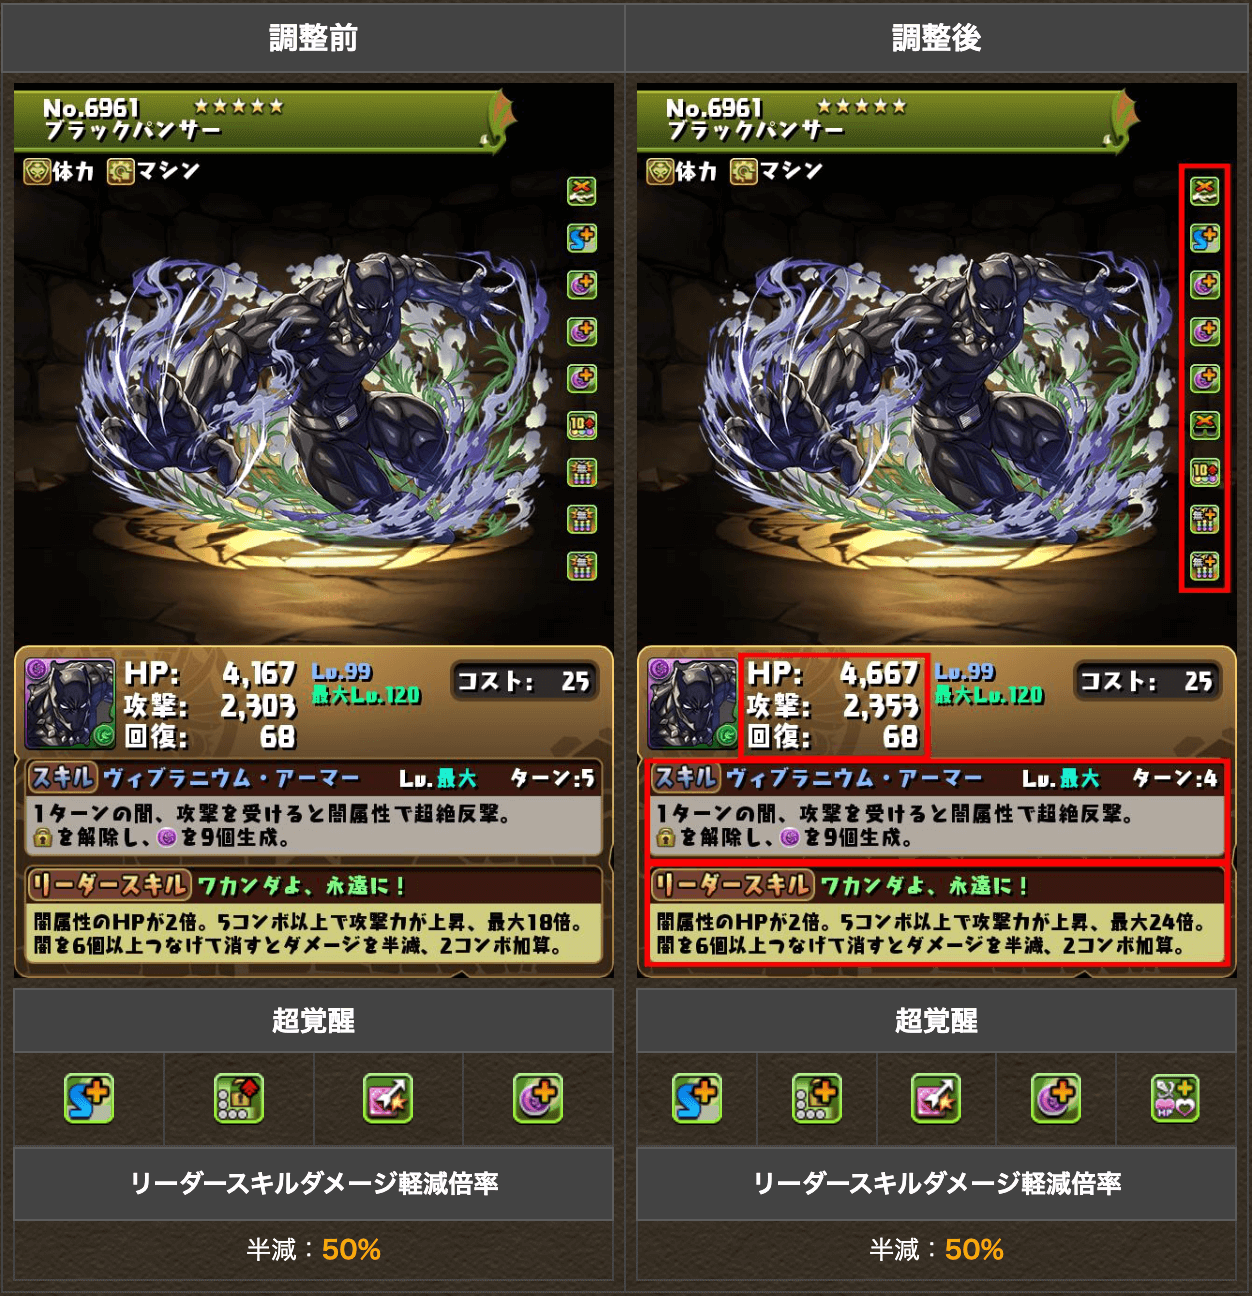Select the 調整前 column header
This screenshot has height=1296, width=1252.
click(313, 38)
